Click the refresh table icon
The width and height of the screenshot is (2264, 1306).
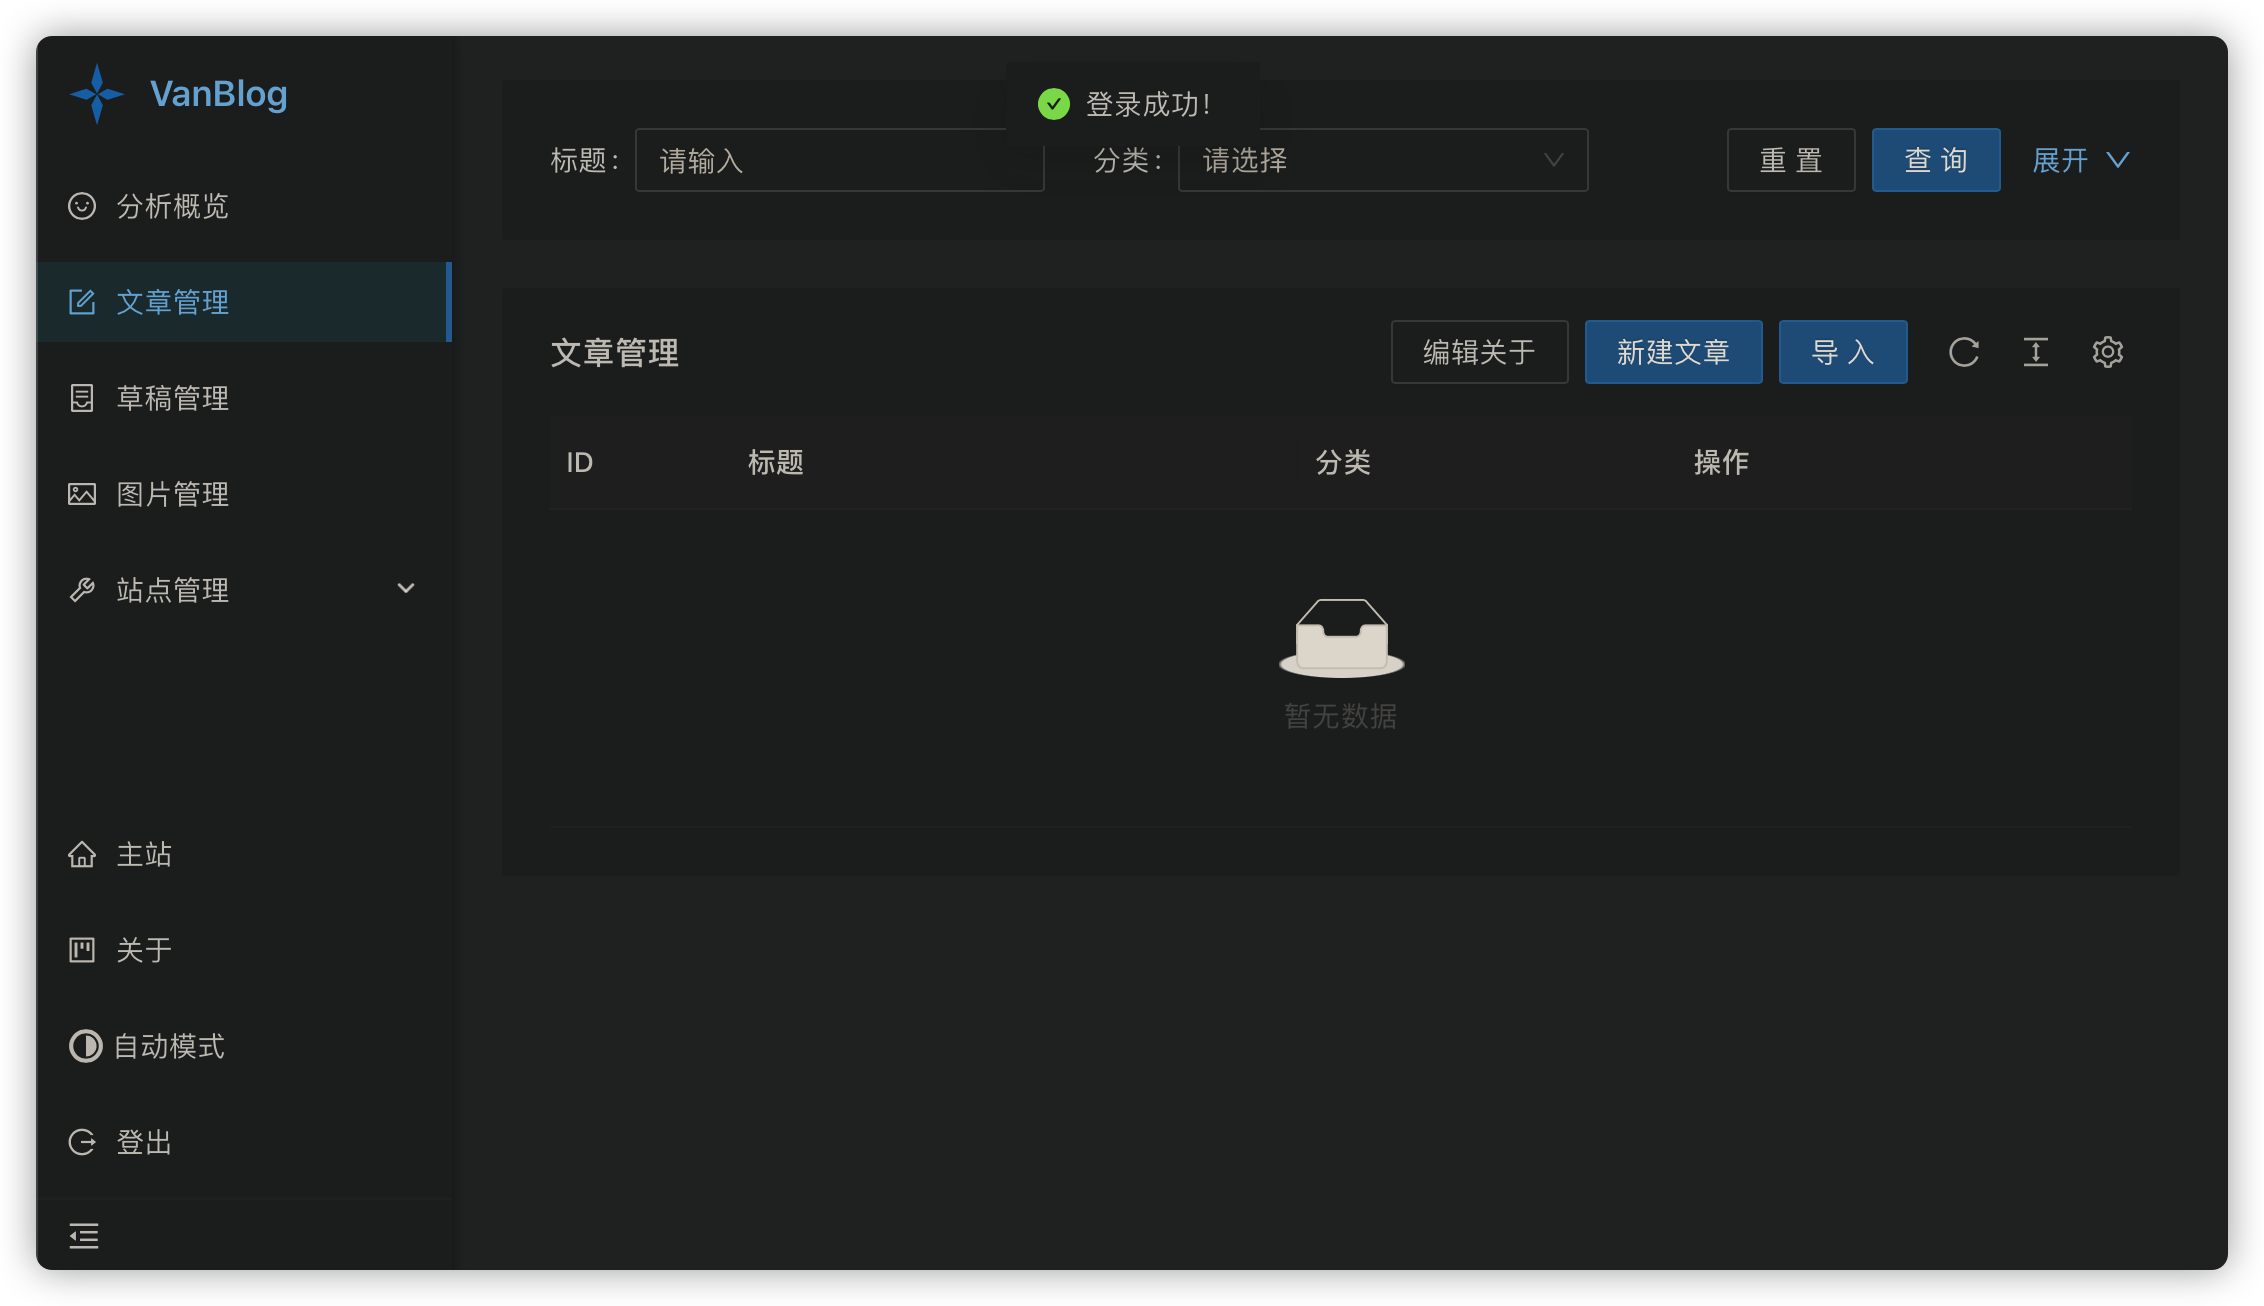tap(1963, 352)
